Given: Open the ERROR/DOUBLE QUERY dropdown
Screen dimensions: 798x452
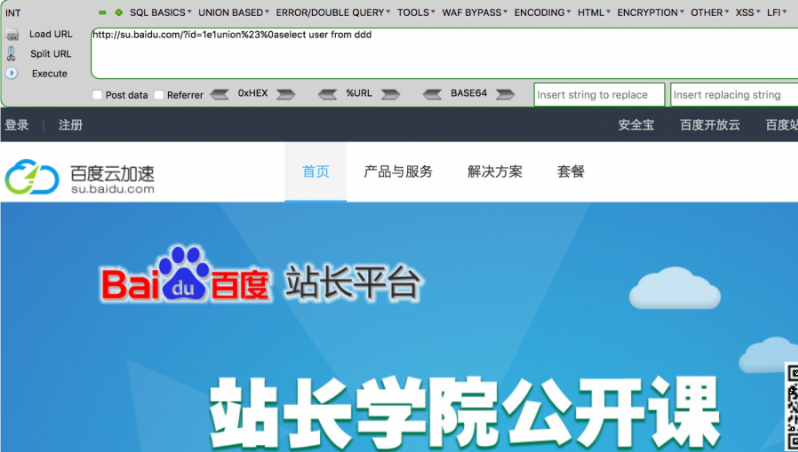Looking at the screenshot, I should [x=333, y=12].
